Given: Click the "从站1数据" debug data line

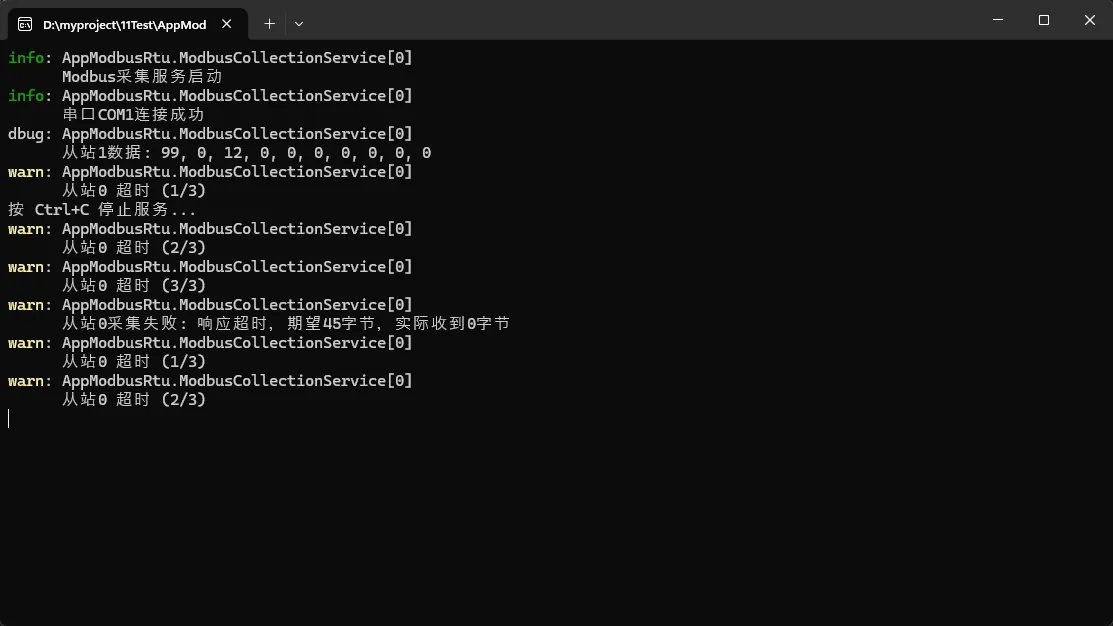Looking at the screenshot, I should 246,153.
